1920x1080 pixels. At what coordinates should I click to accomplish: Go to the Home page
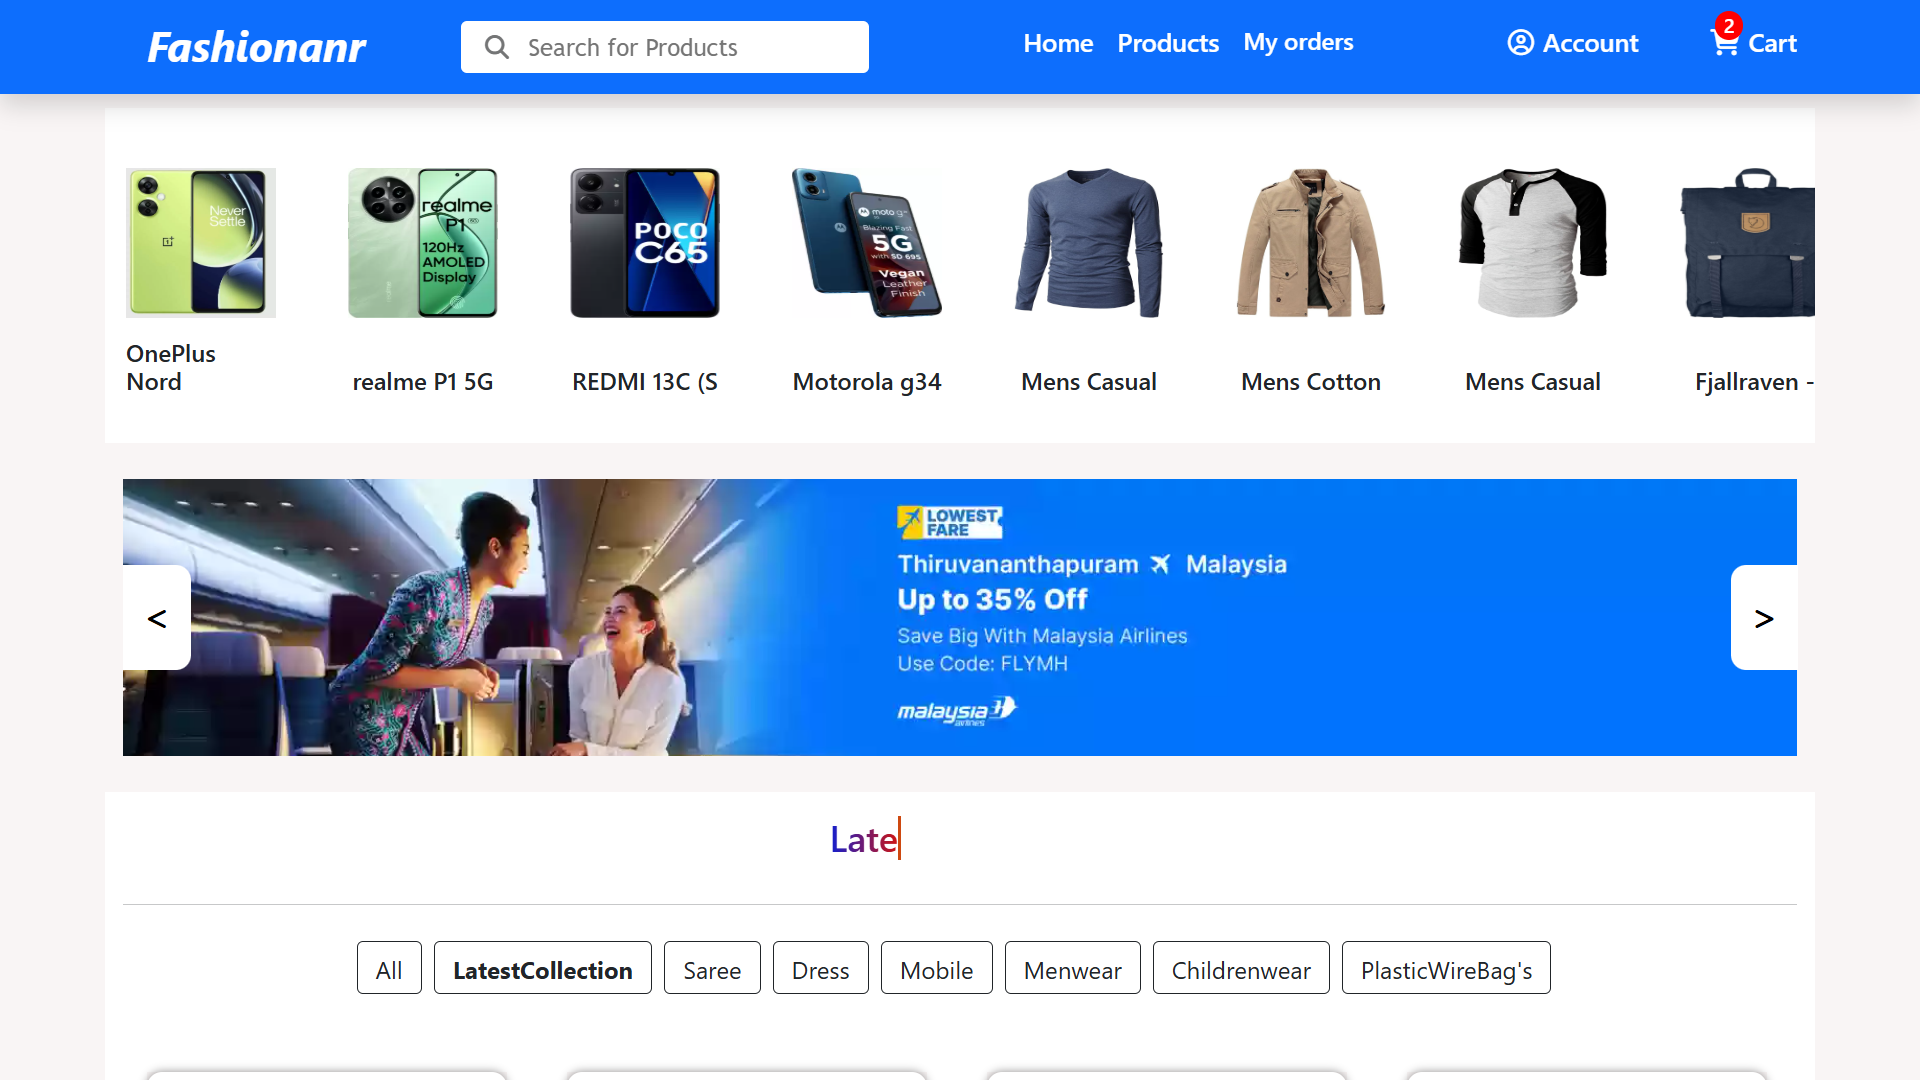click(1057, 43)
